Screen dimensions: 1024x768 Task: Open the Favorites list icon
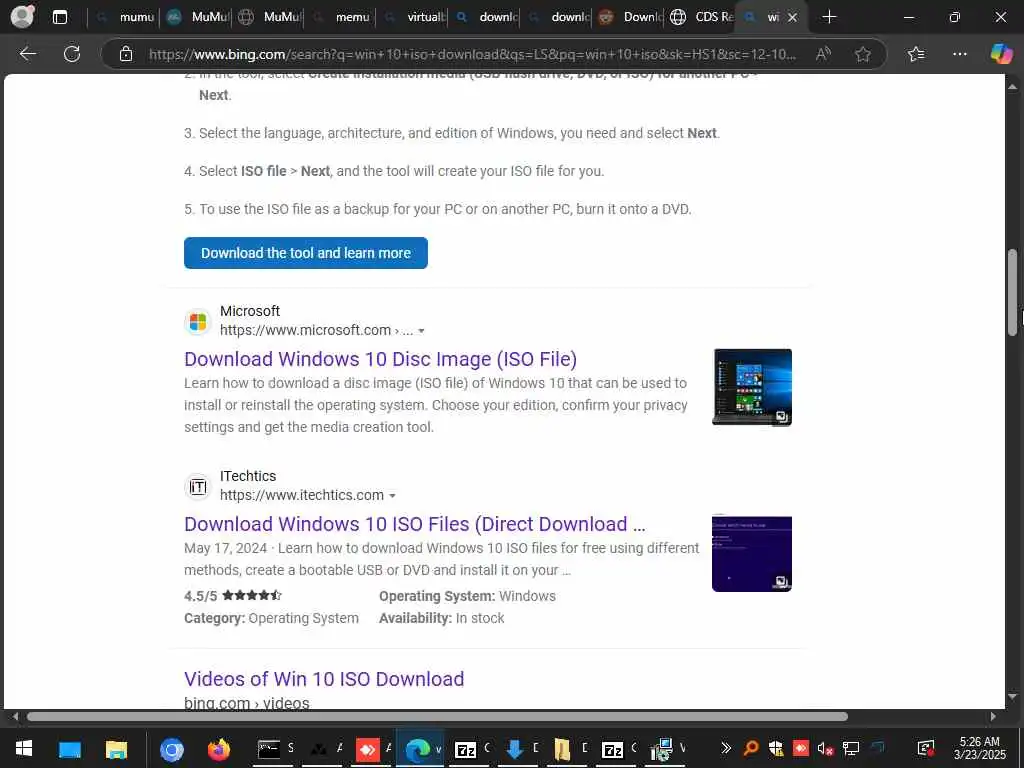click(916, 54)
